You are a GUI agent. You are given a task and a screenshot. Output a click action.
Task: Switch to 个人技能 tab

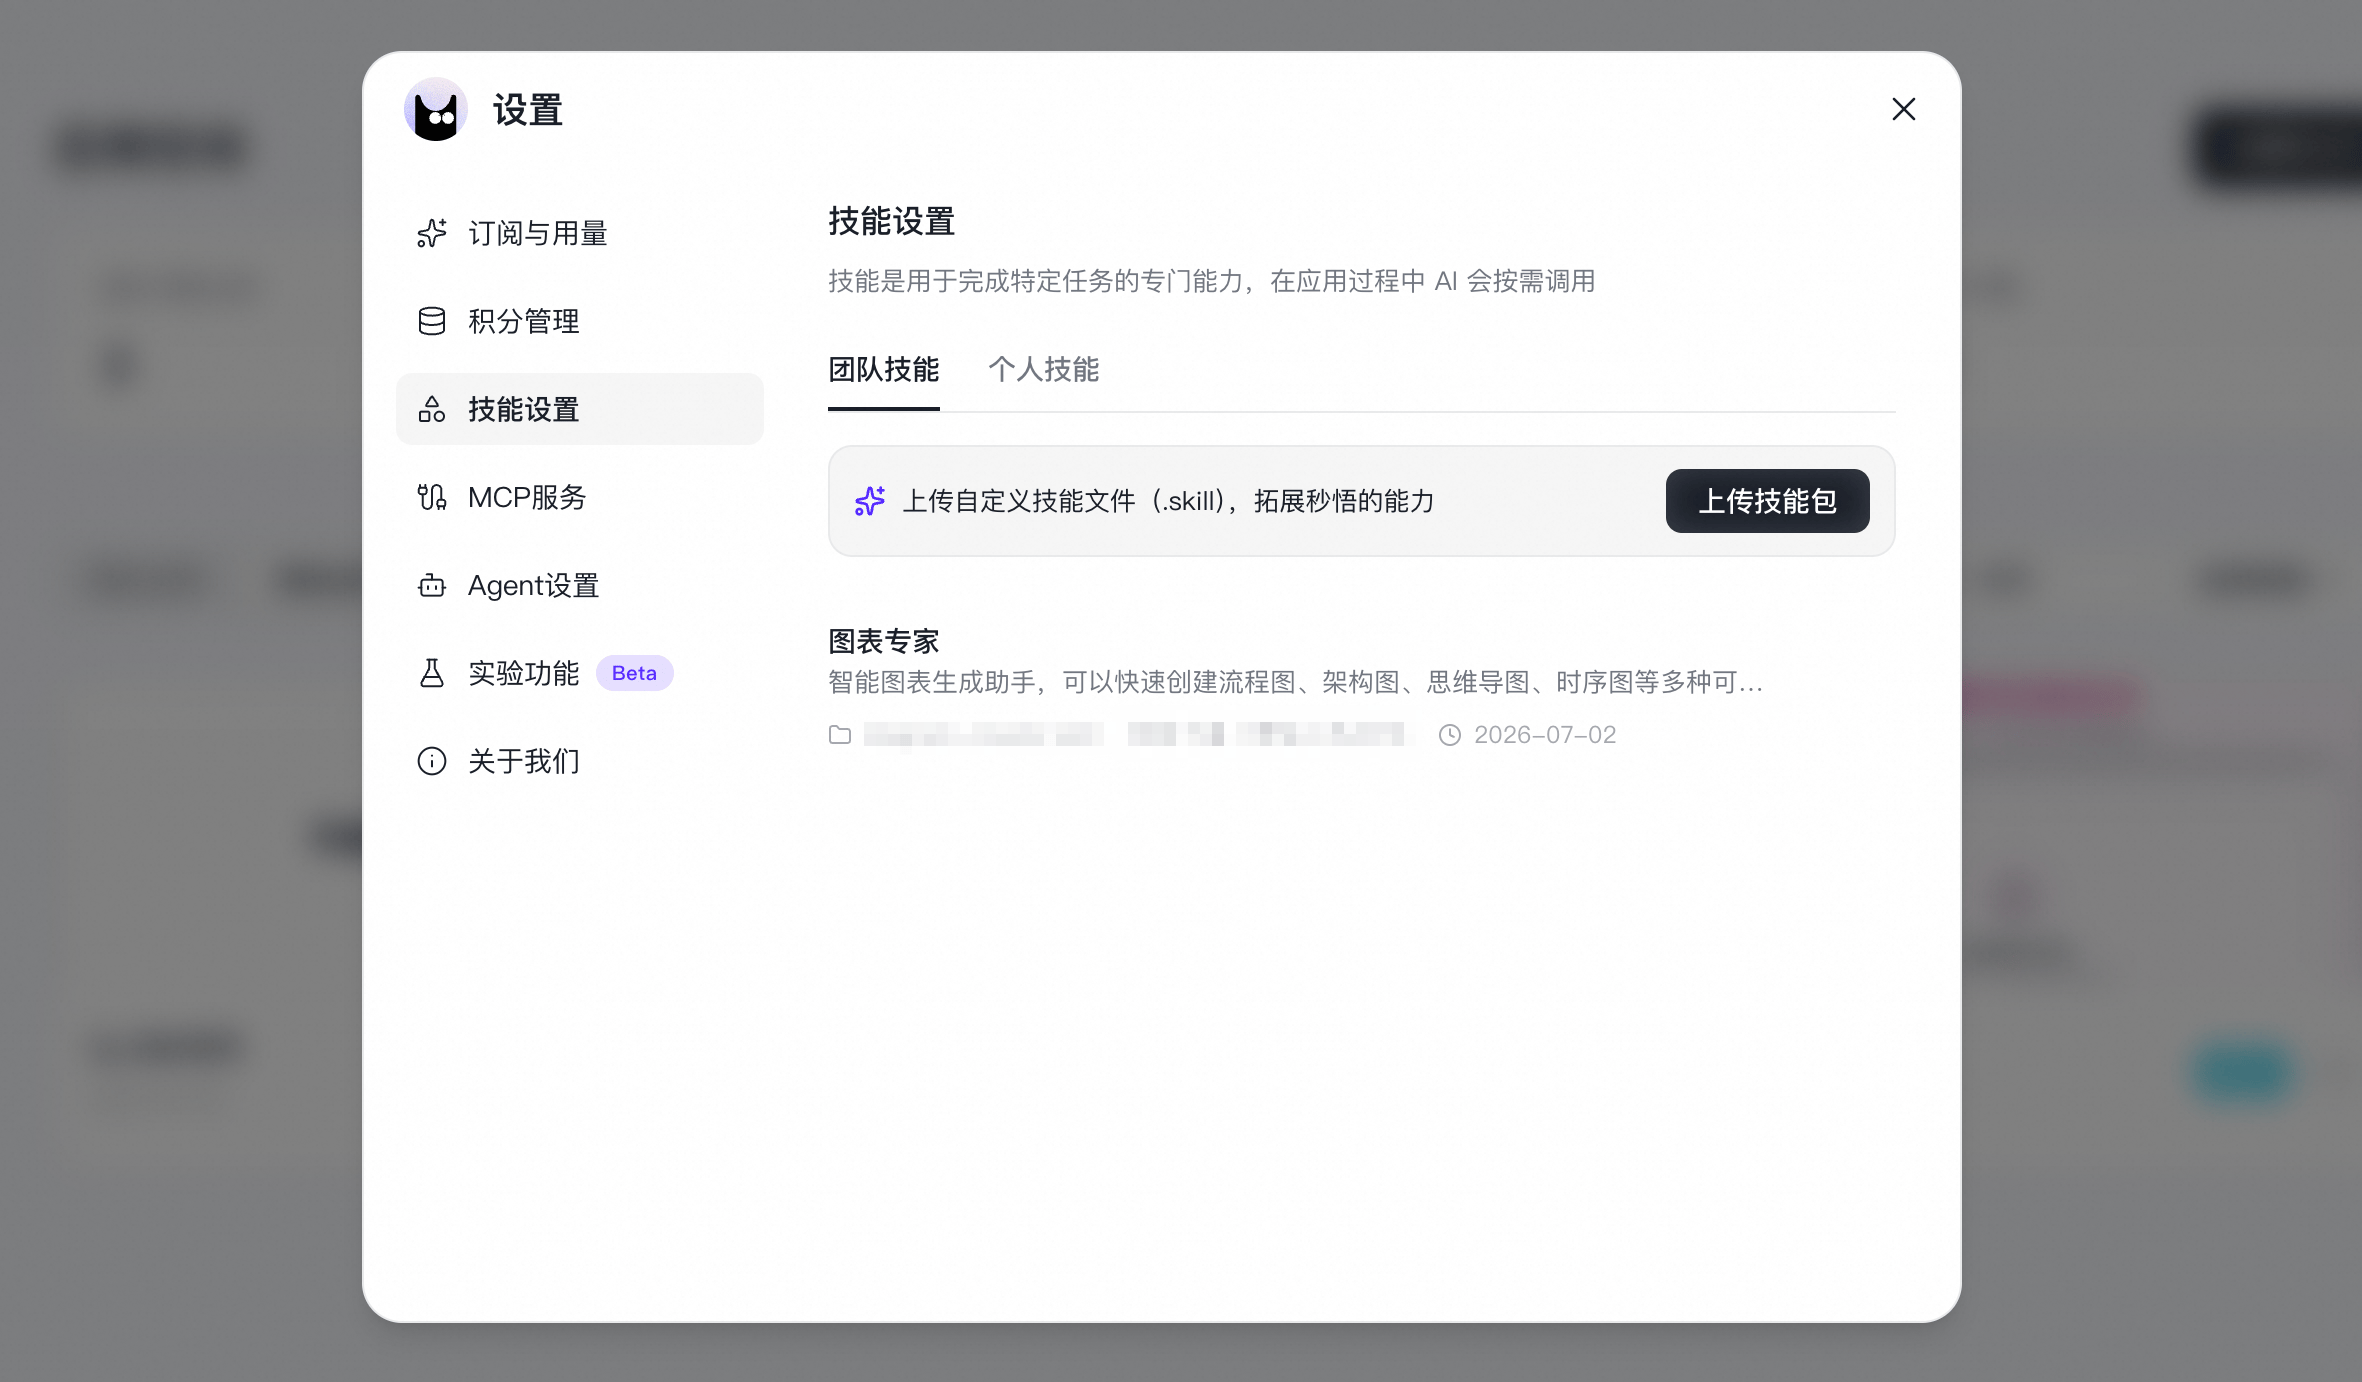coord(1044,370)
